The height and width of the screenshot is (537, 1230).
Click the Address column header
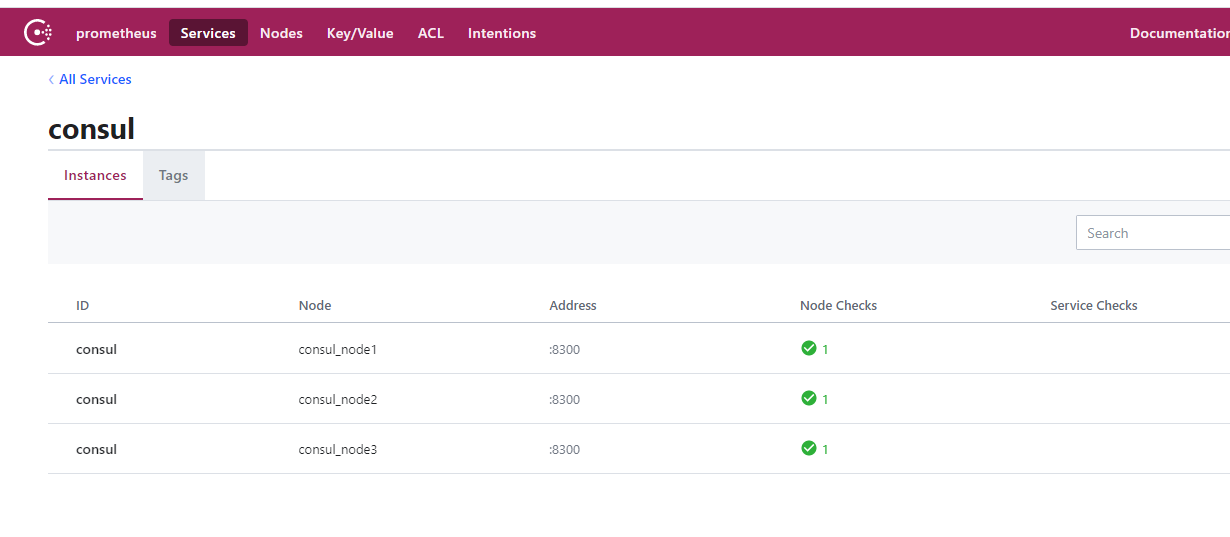573,305
